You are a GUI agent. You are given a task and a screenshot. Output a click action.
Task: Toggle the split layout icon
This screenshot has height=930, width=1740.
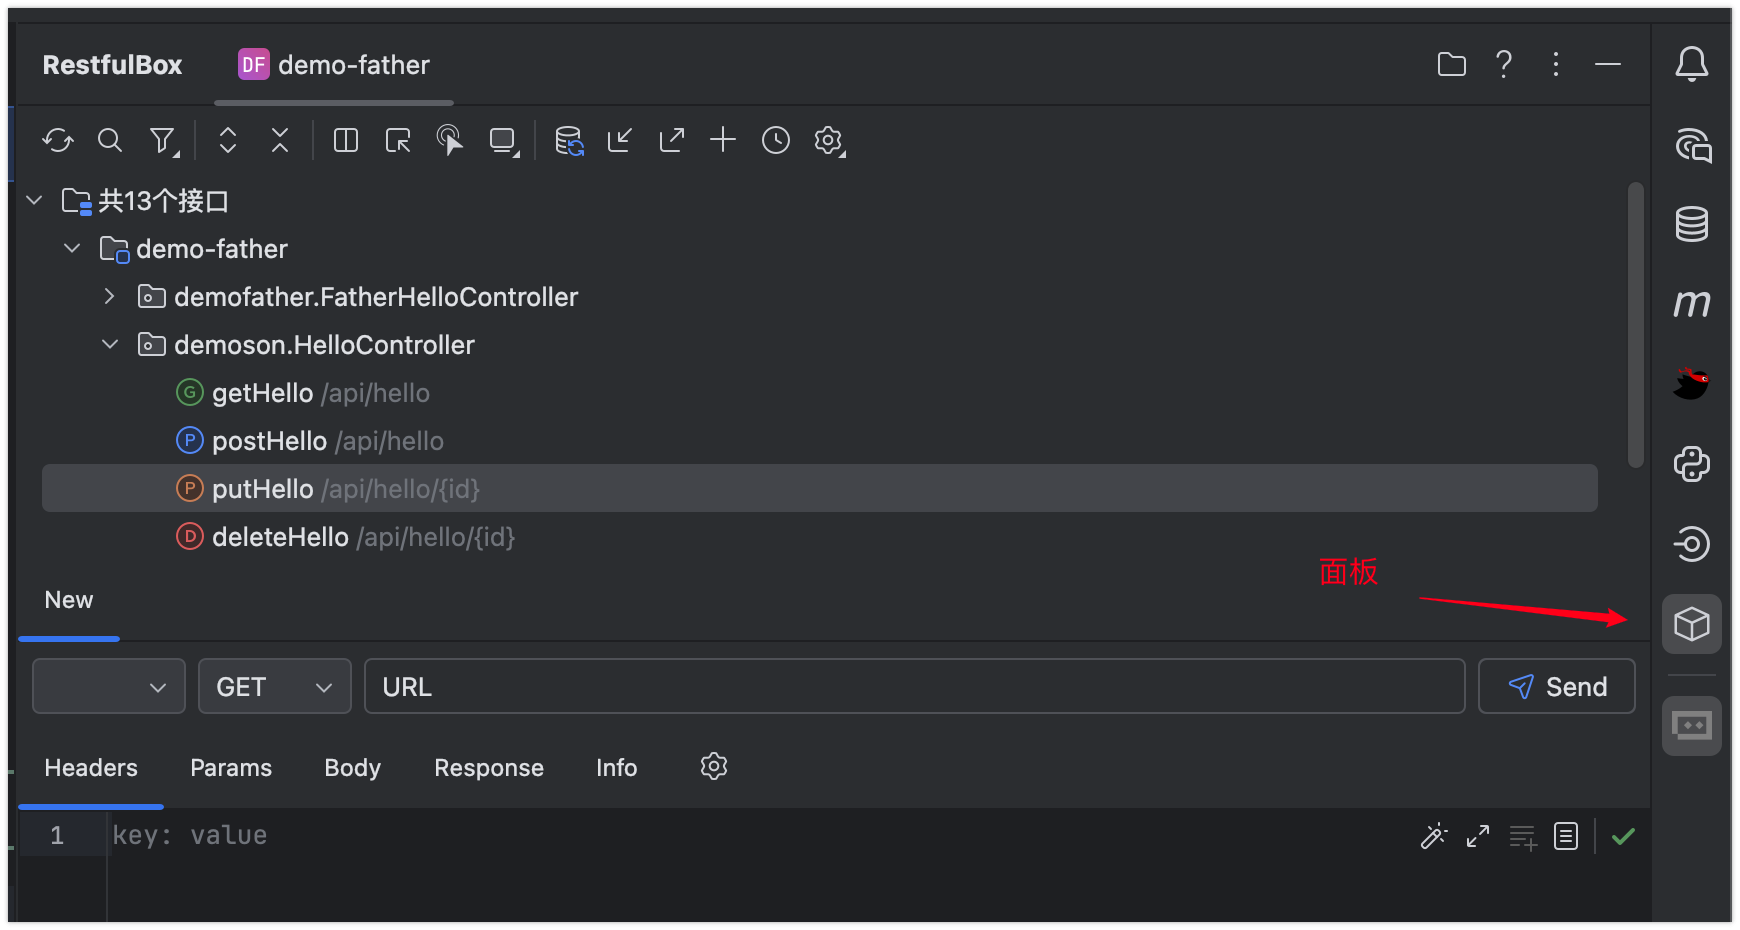point(346,141)
